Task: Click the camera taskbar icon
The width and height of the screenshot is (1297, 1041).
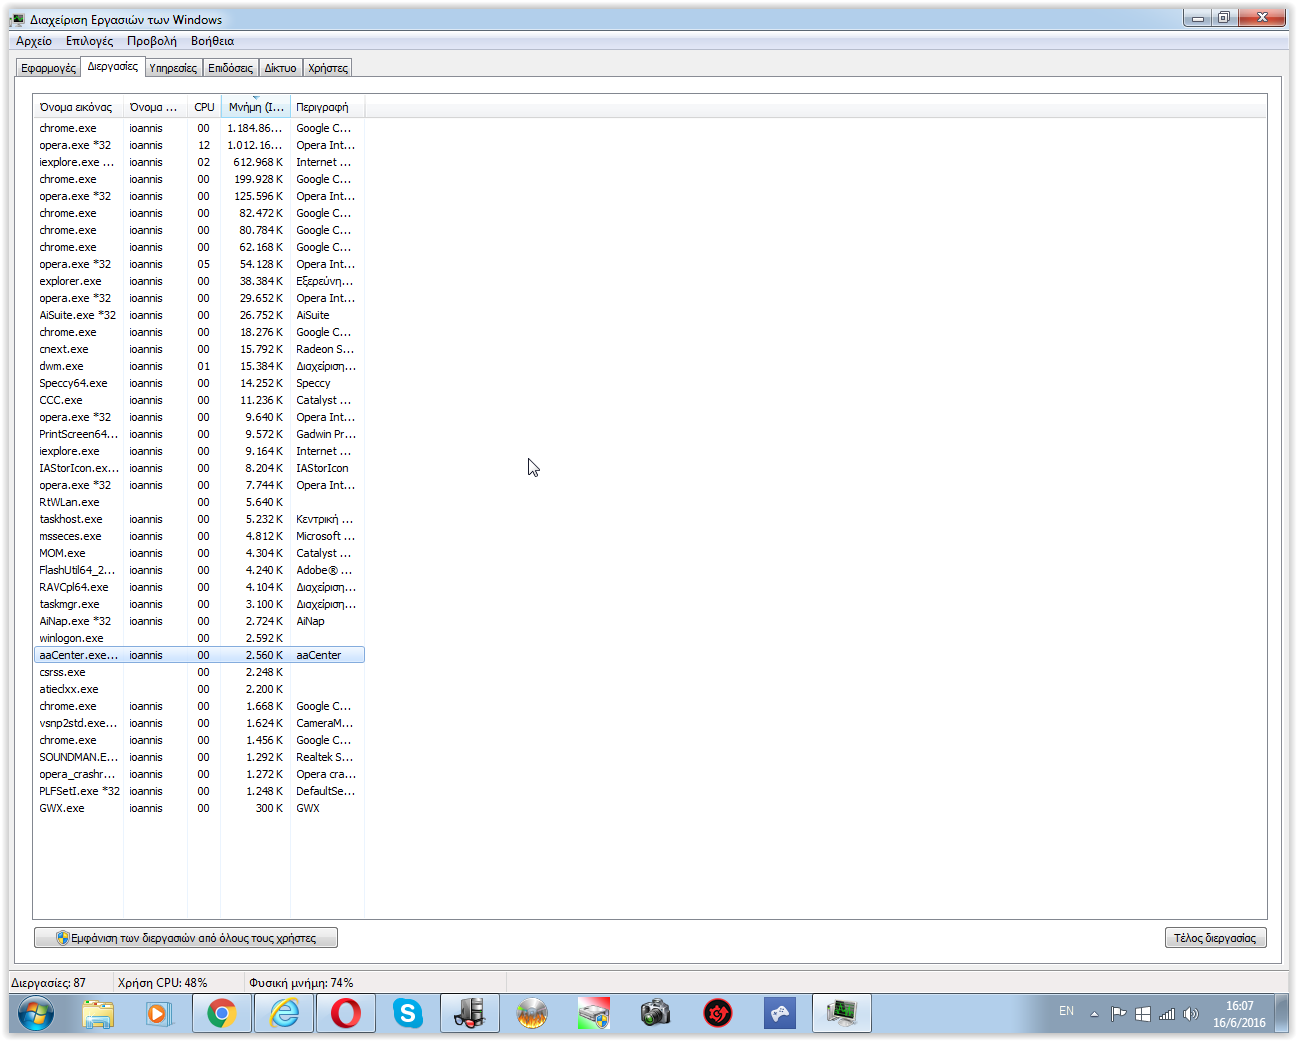Action: click(656, 1014)
